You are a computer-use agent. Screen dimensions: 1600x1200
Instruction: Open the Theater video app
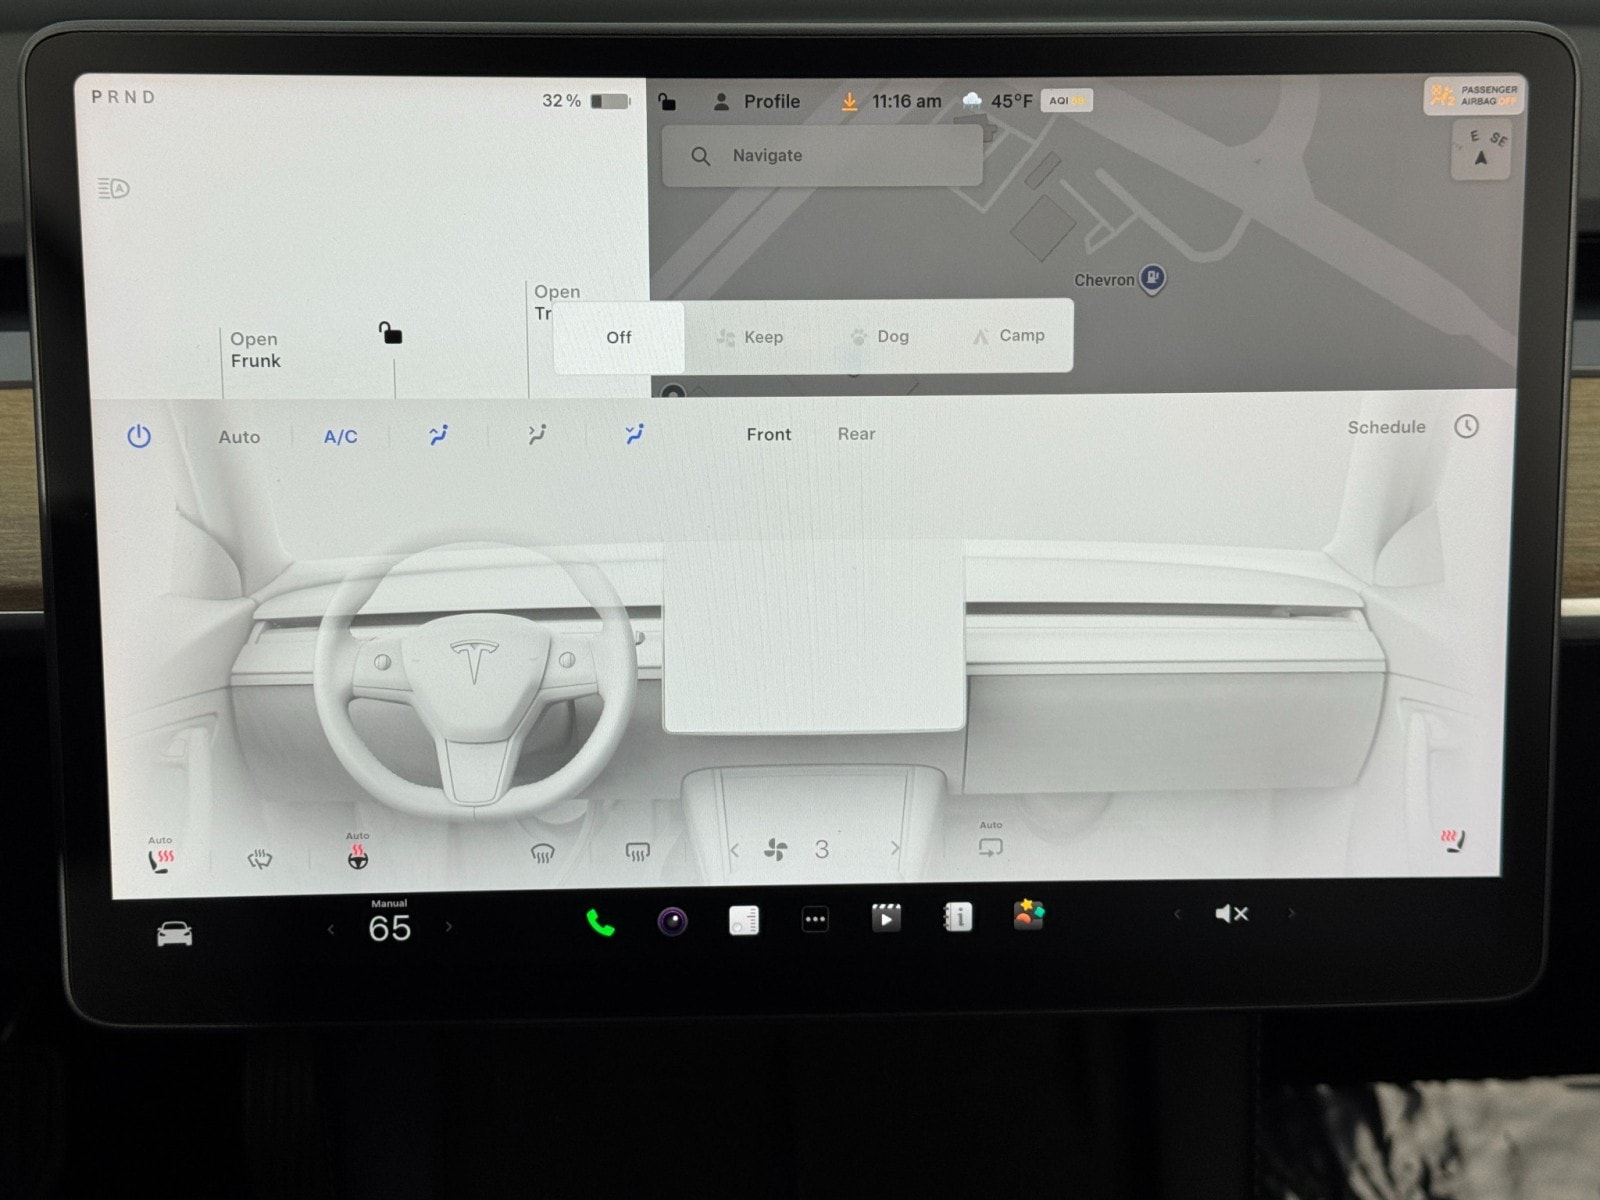[886, 917]
